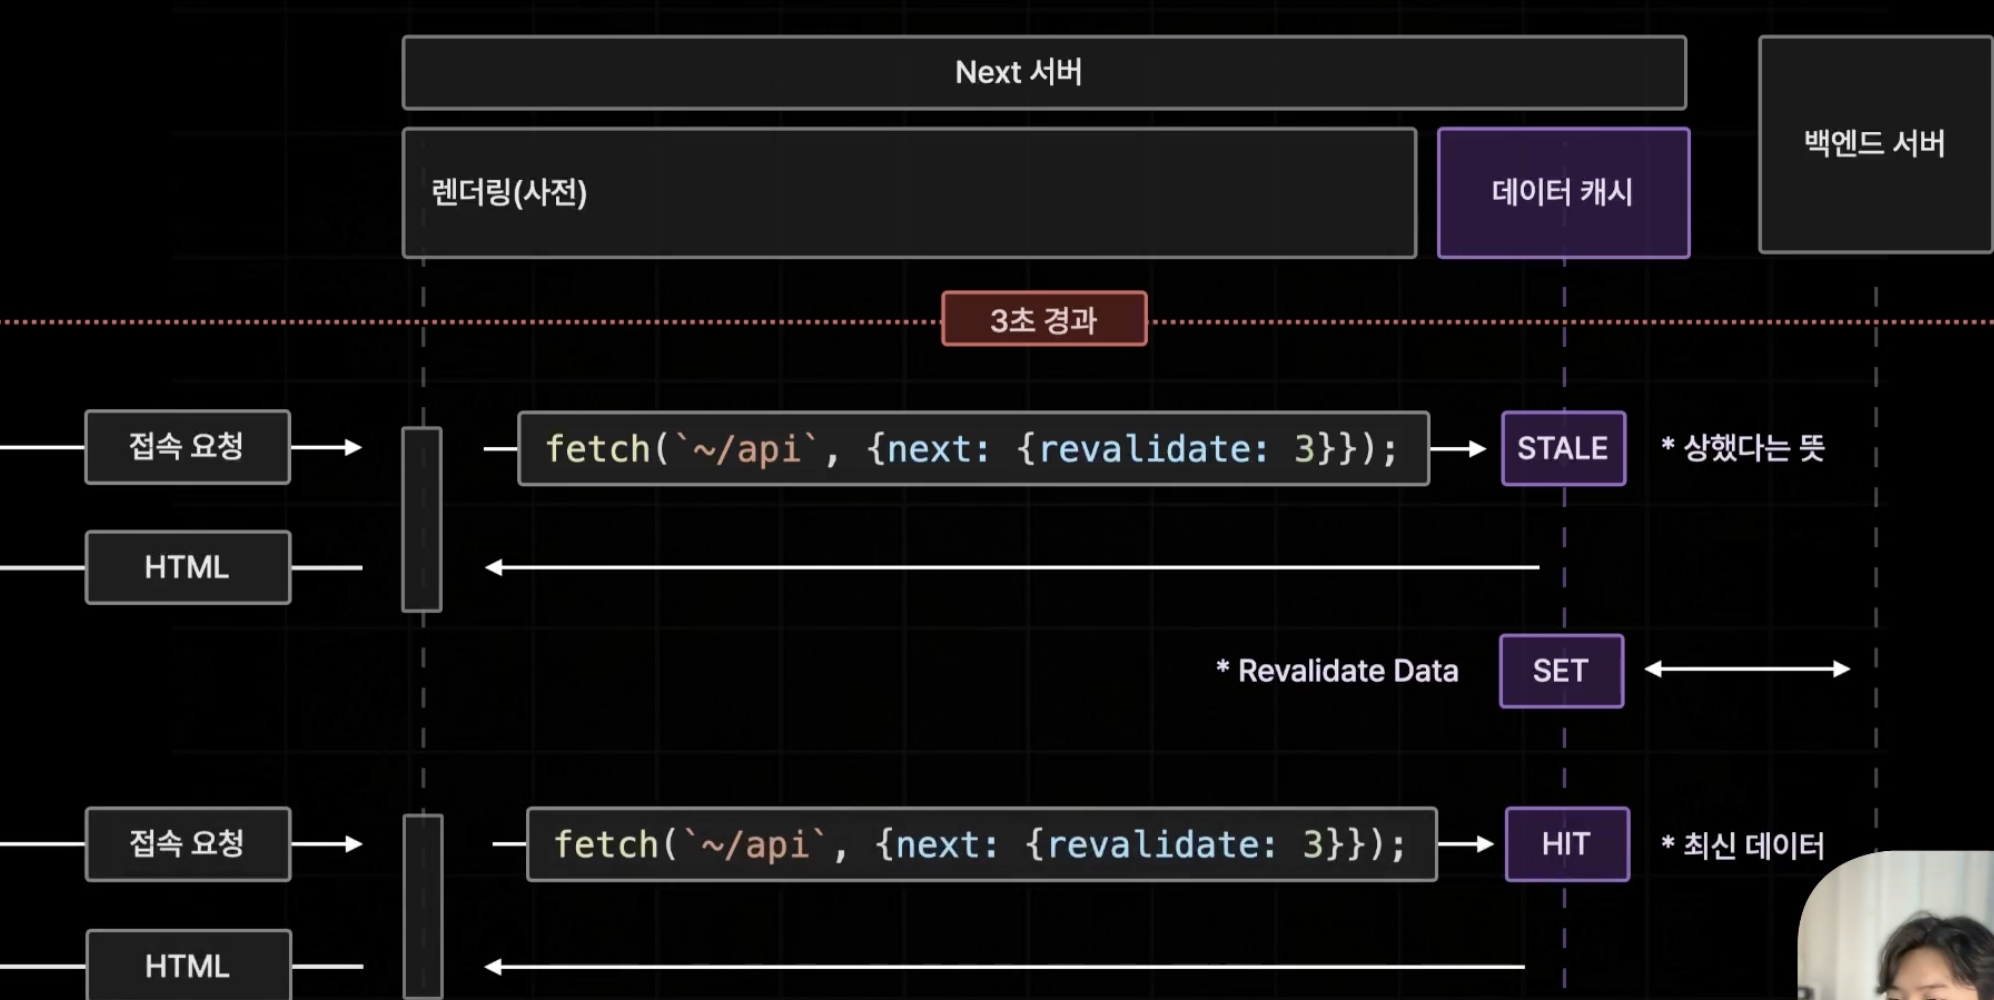Viewport: 1994px width, 1000px height.
Task: Select the fetch code box before HIT
Action: tap(981, 845)
